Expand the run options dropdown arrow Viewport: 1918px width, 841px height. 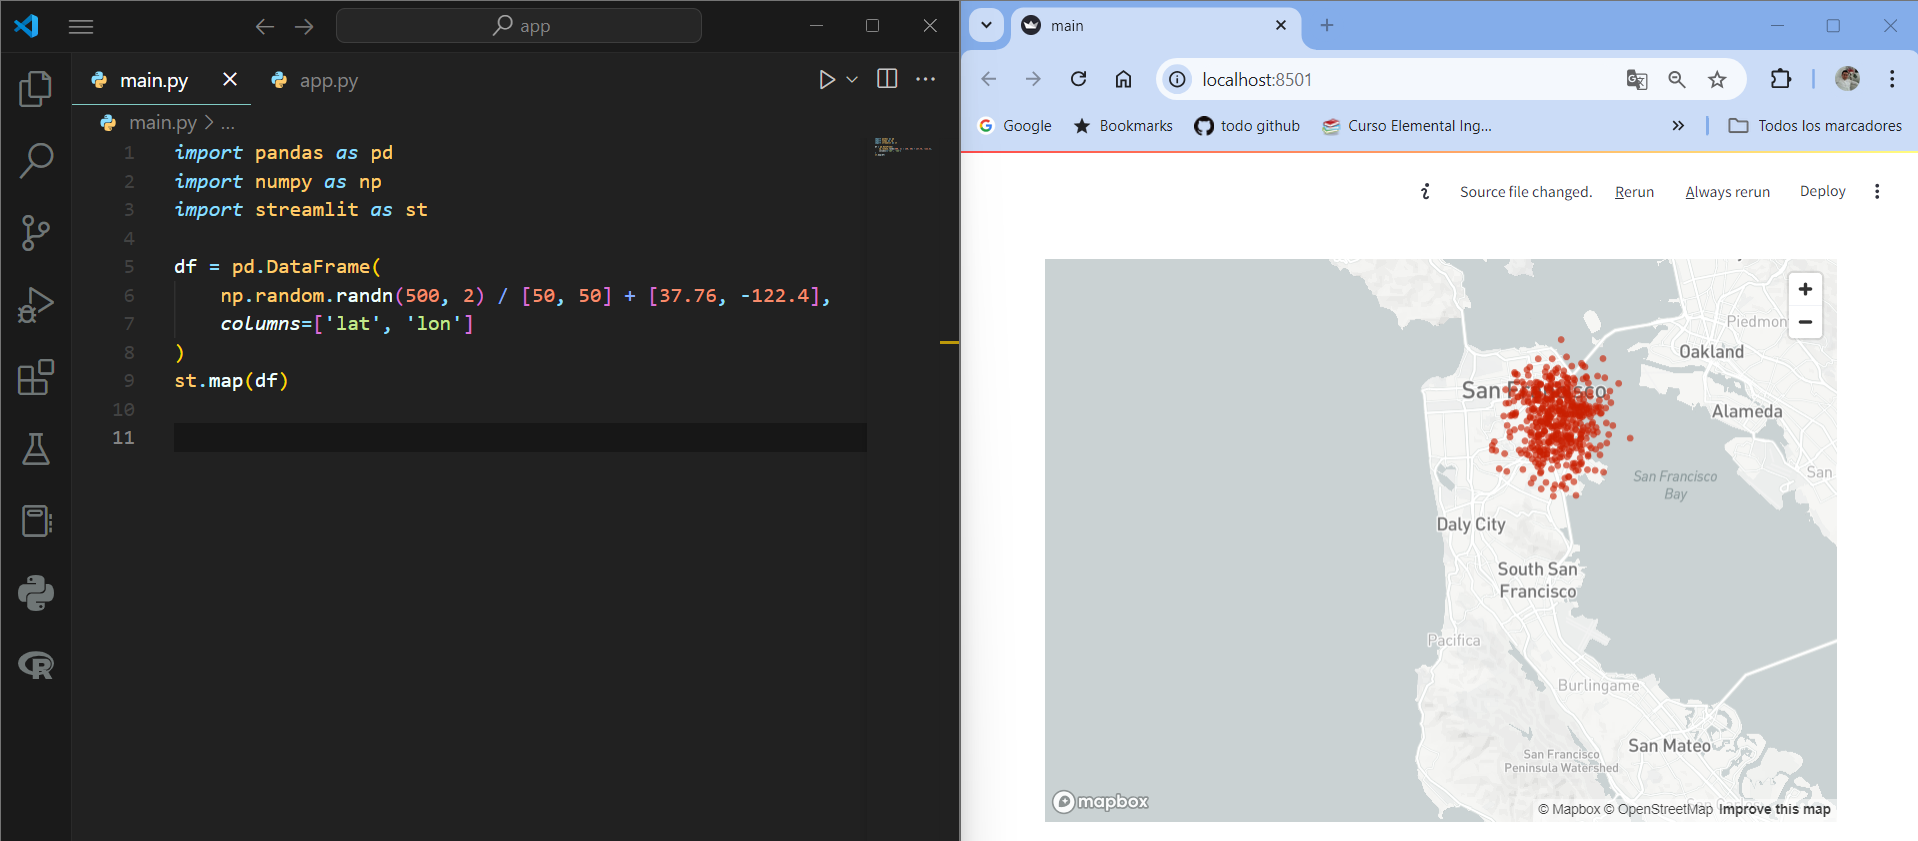852,79
